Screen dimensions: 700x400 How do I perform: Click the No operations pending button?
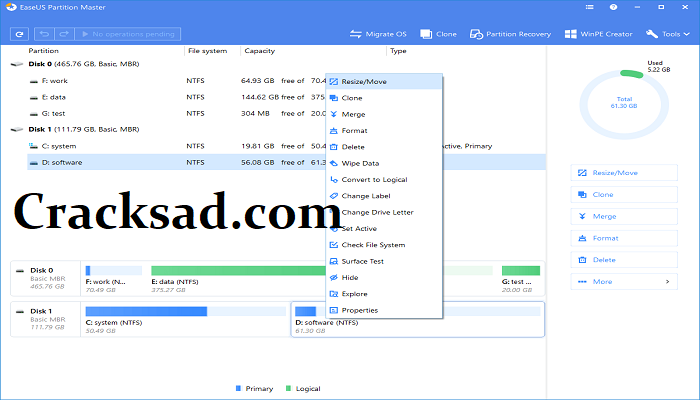(x=128, y=34)
